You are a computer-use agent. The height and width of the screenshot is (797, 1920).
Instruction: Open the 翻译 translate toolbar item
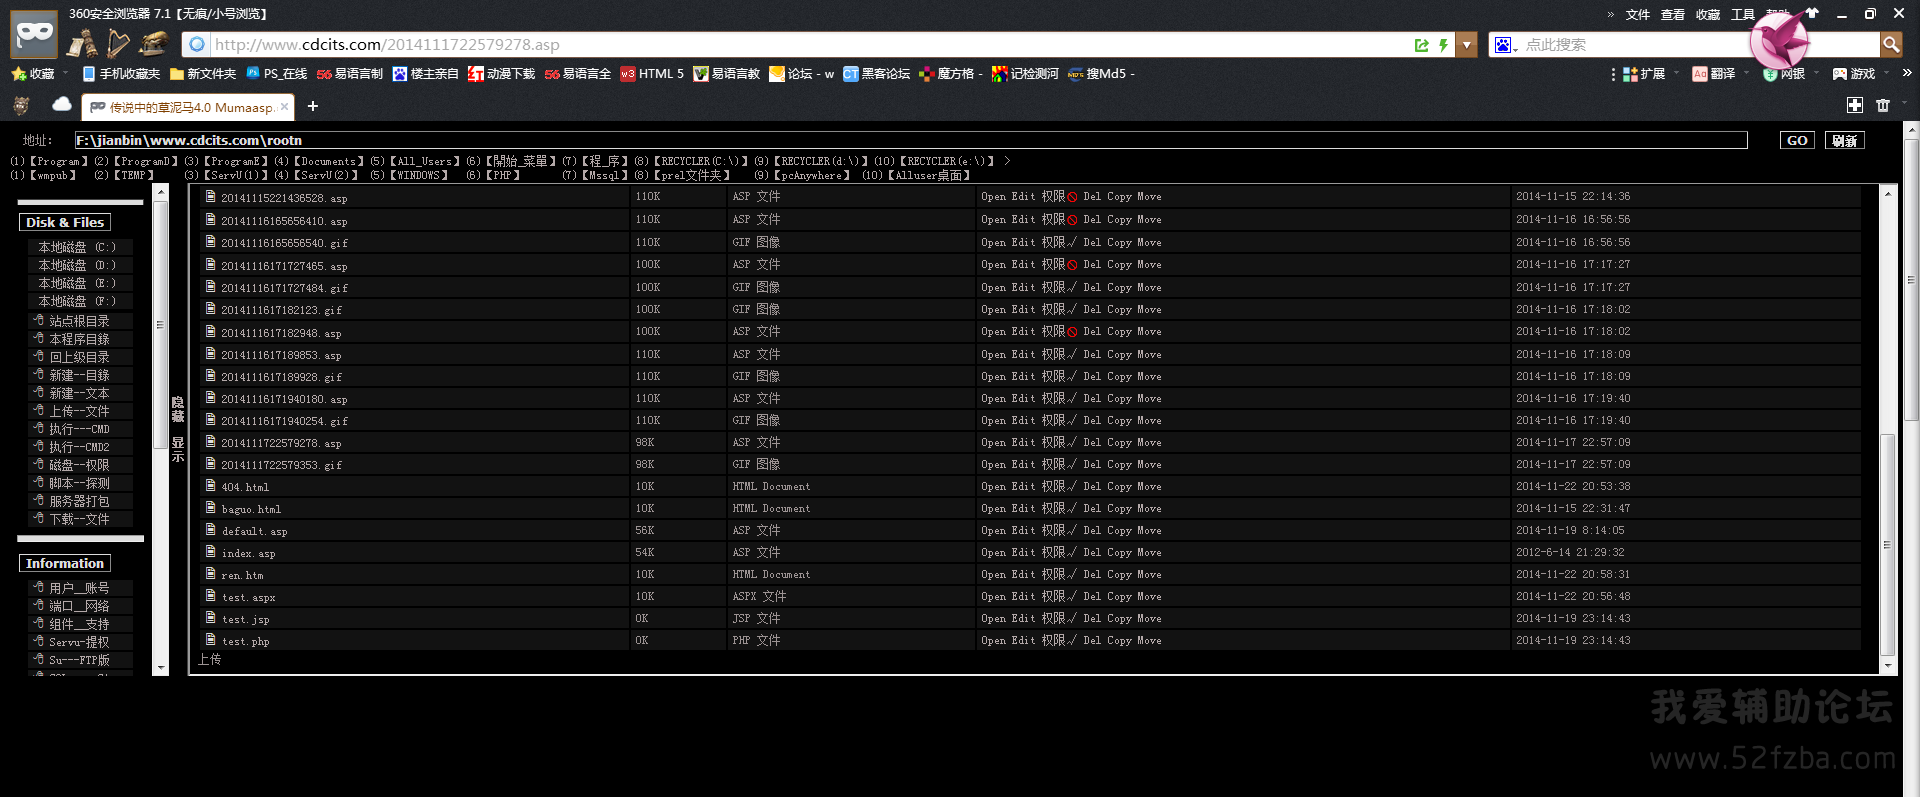click(x=1714, y=73)
